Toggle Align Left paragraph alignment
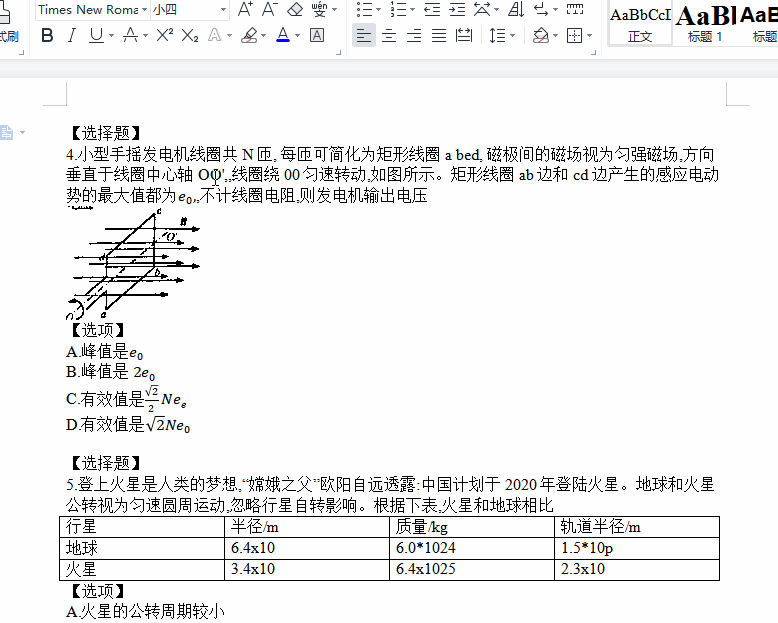The width and height of the screenshot is (778, 623). 364,35
